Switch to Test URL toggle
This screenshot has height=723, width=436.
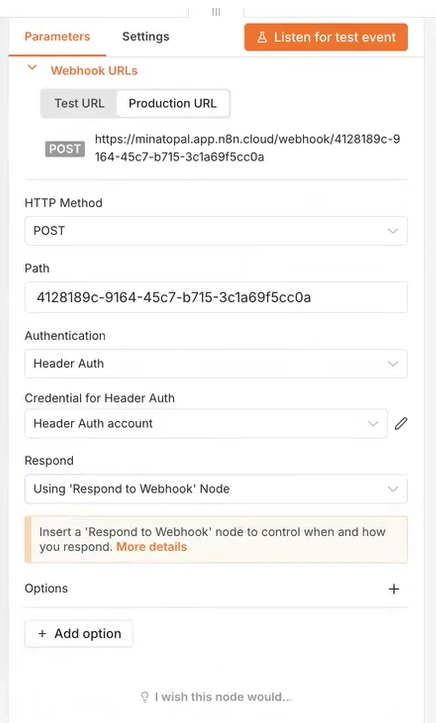(x=79, y=103)
